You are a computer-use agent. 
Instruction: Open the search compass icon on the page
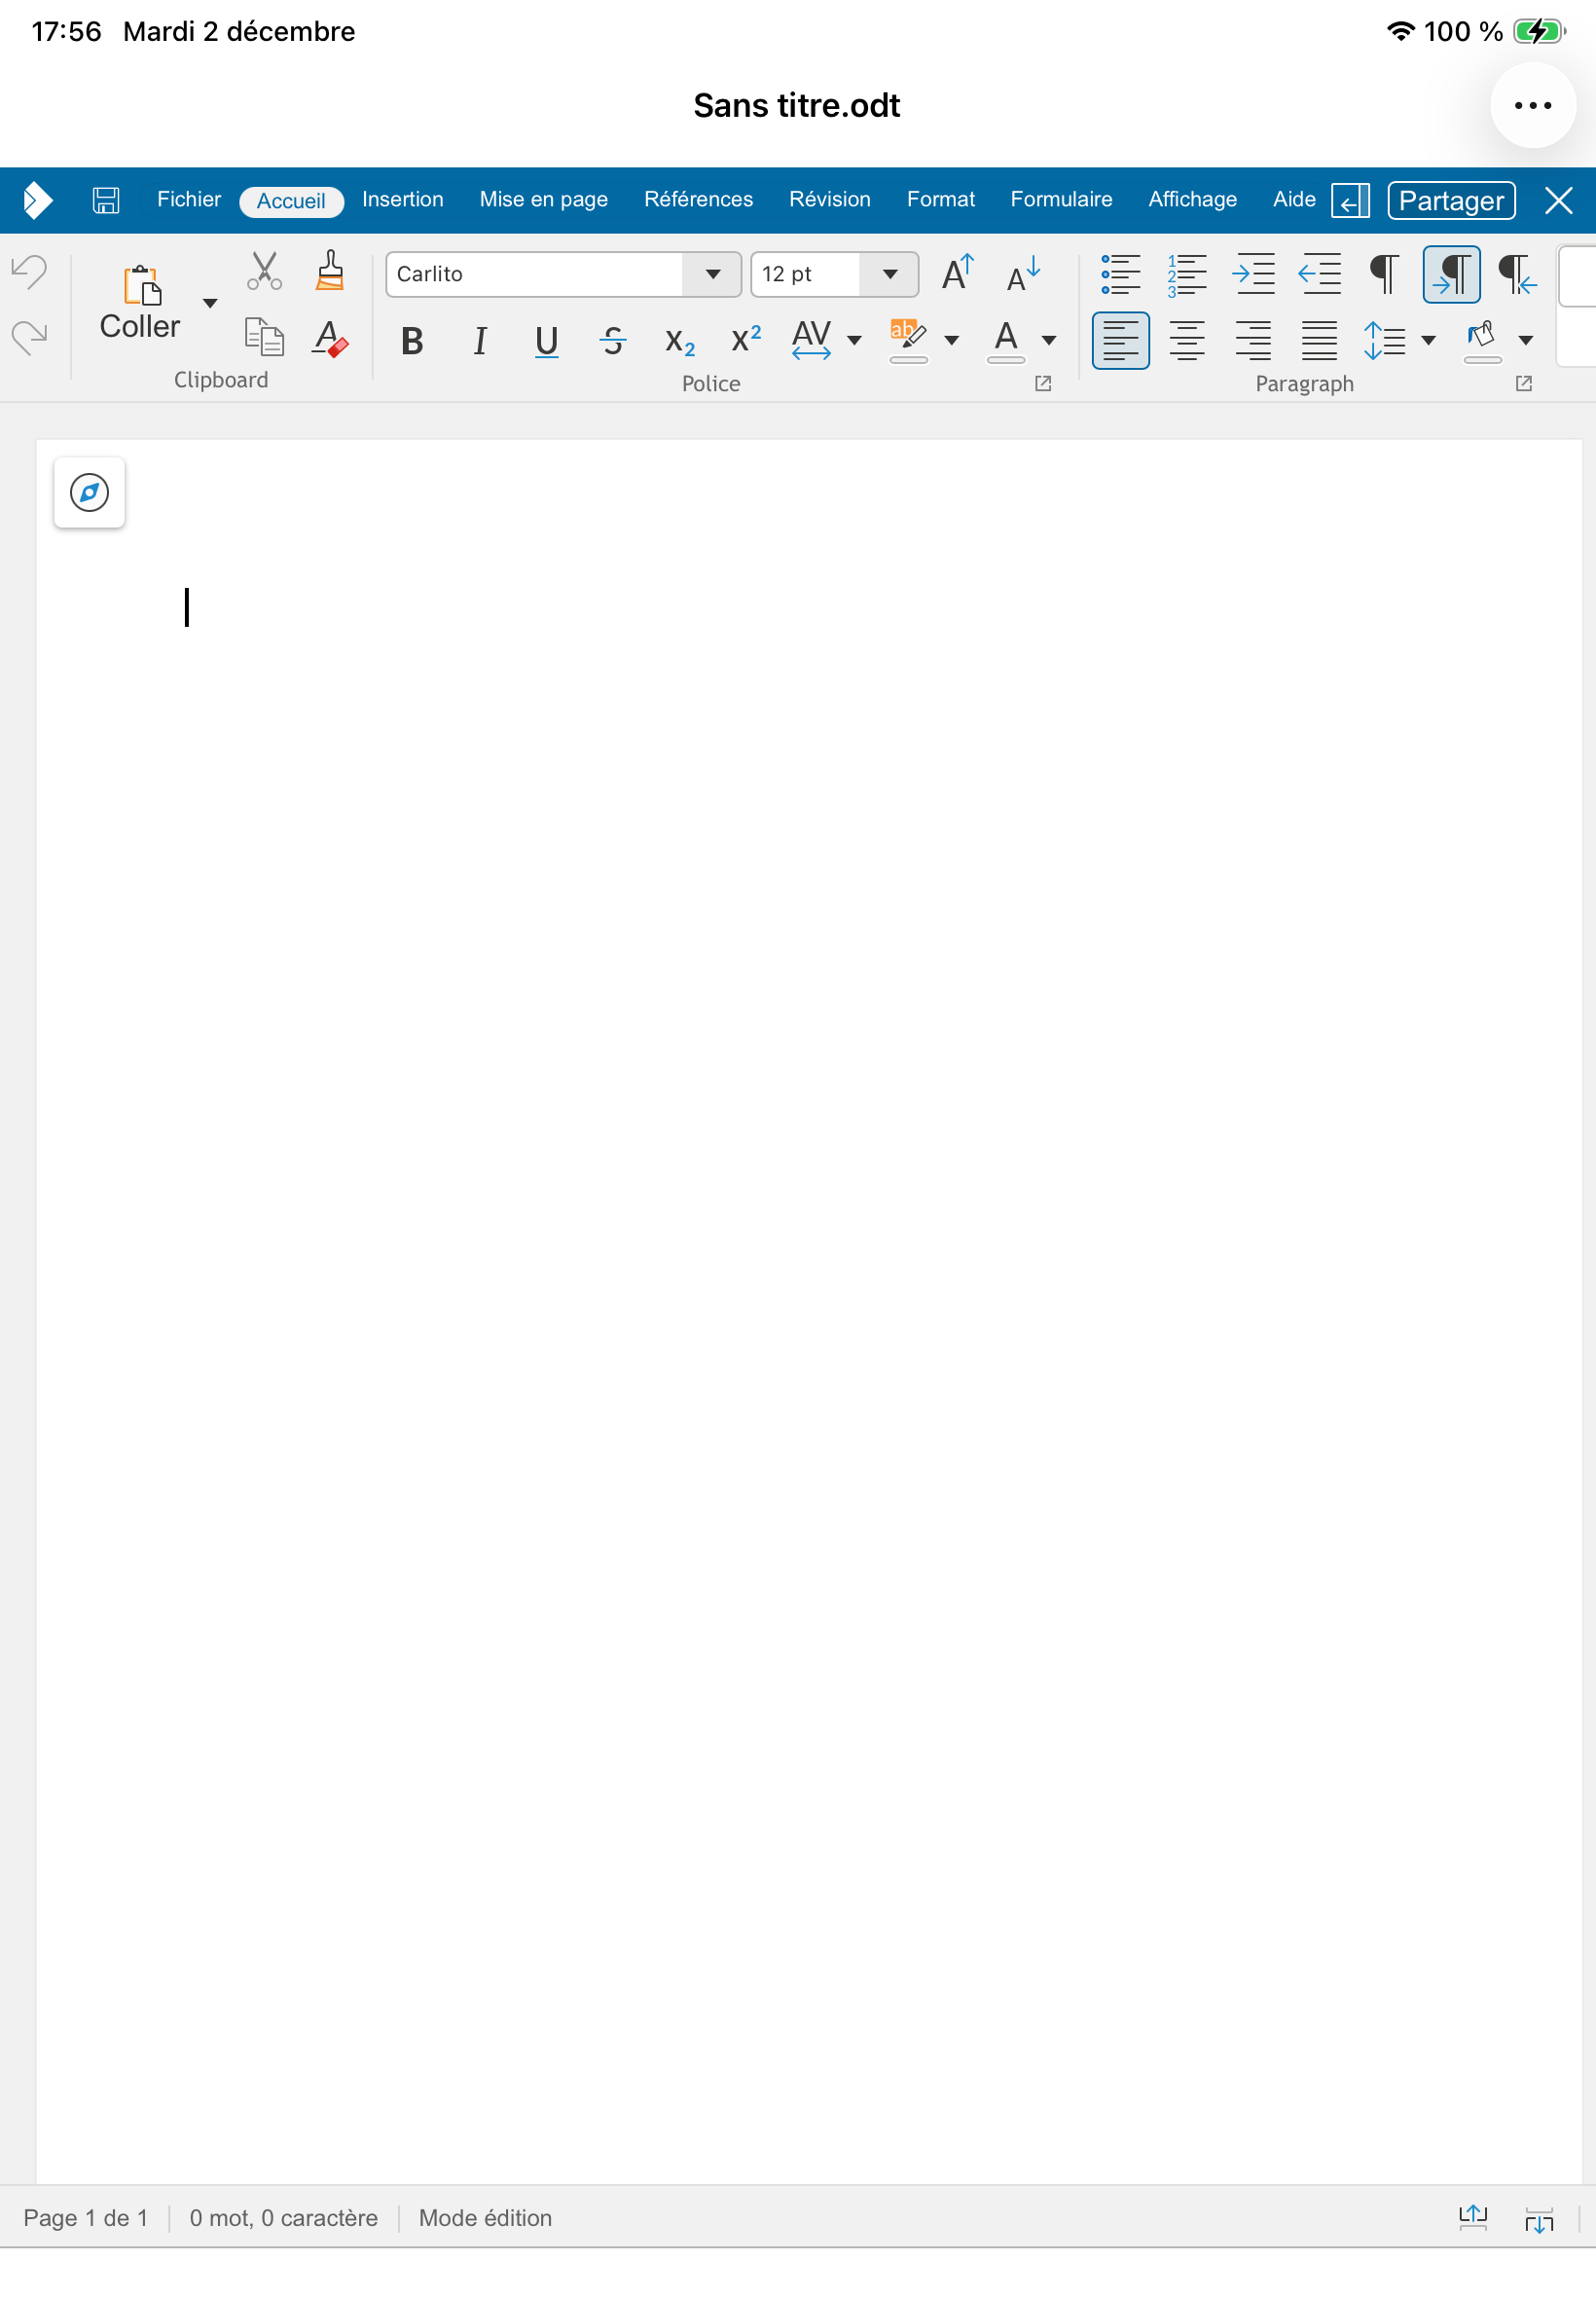(89, 492)
